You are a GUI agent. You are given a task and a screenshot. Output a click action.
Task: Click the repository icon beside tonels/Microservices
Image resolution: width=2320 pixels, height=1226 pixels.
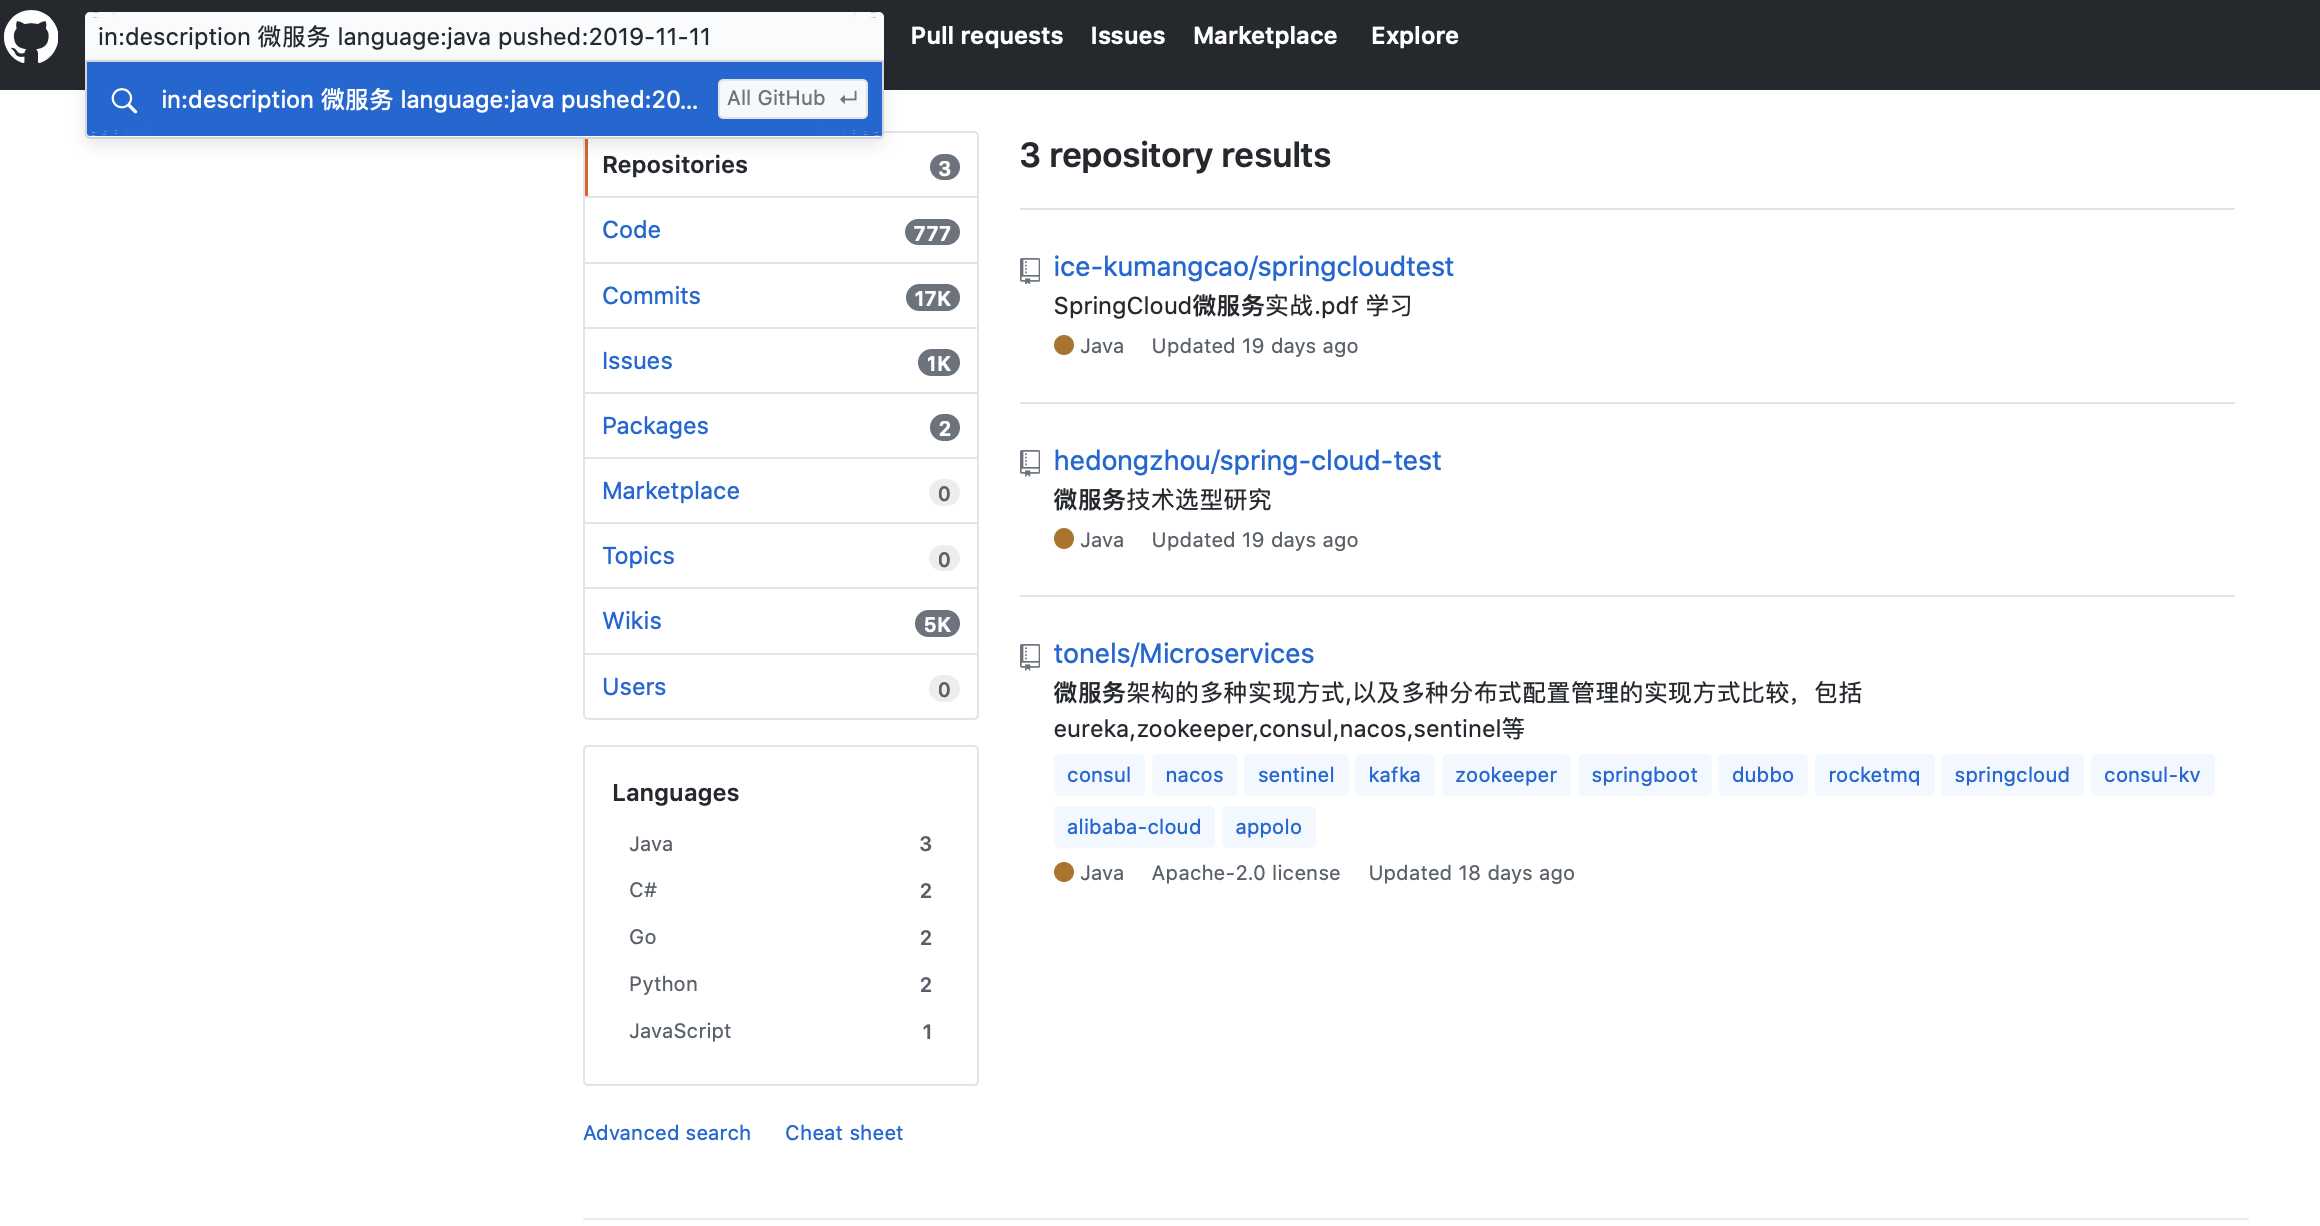(1030, 656)
